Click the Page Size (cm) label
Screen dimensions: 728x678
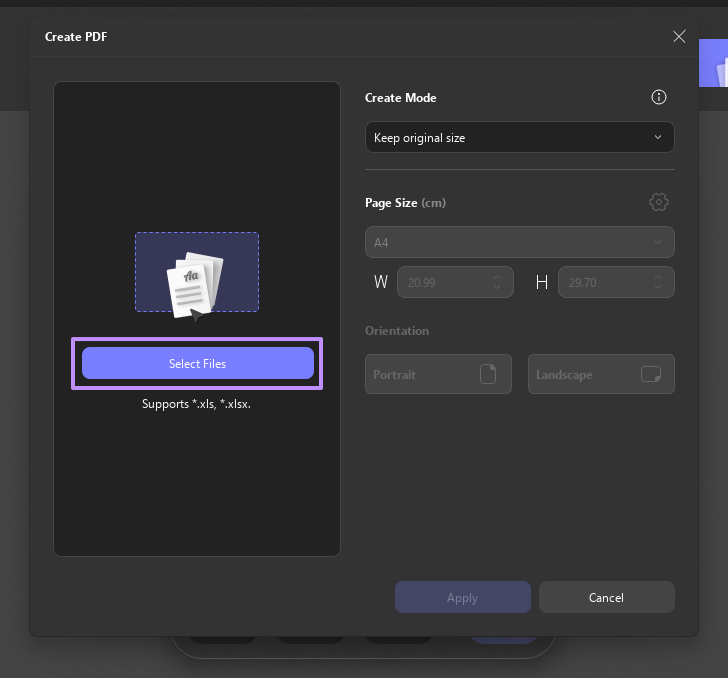[405, 203]
